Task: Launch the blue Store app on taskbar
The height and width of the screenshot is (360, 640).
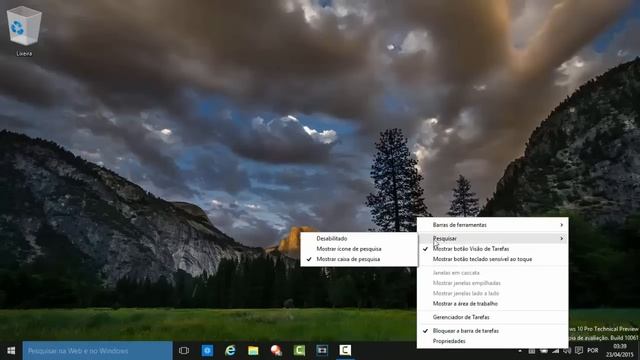Action: point(207,351)
